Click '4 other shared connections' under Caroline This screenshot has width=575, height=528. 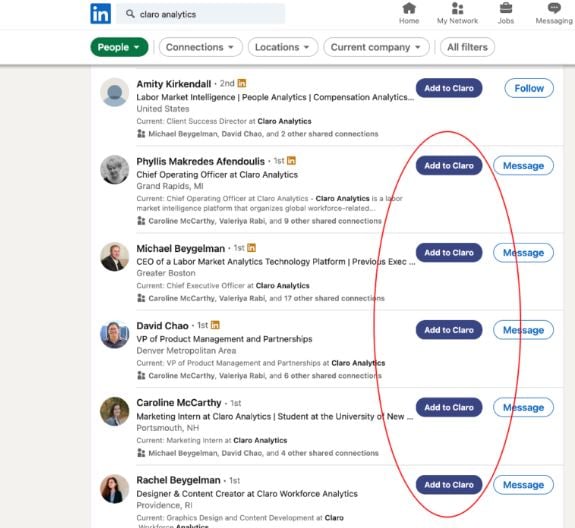click(330, 453)
